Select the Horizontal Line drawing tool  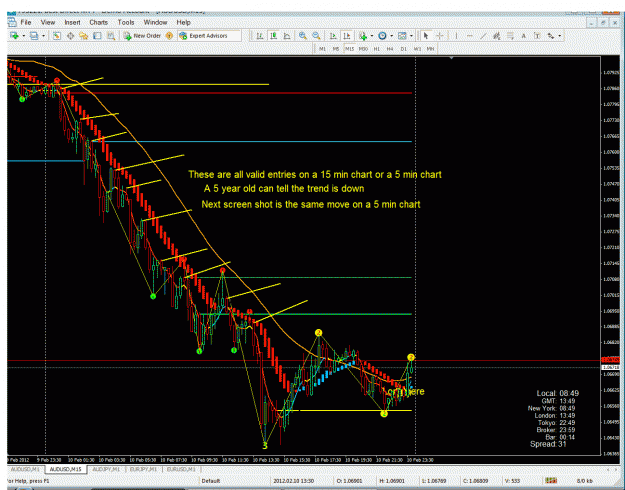coord(470,36)
